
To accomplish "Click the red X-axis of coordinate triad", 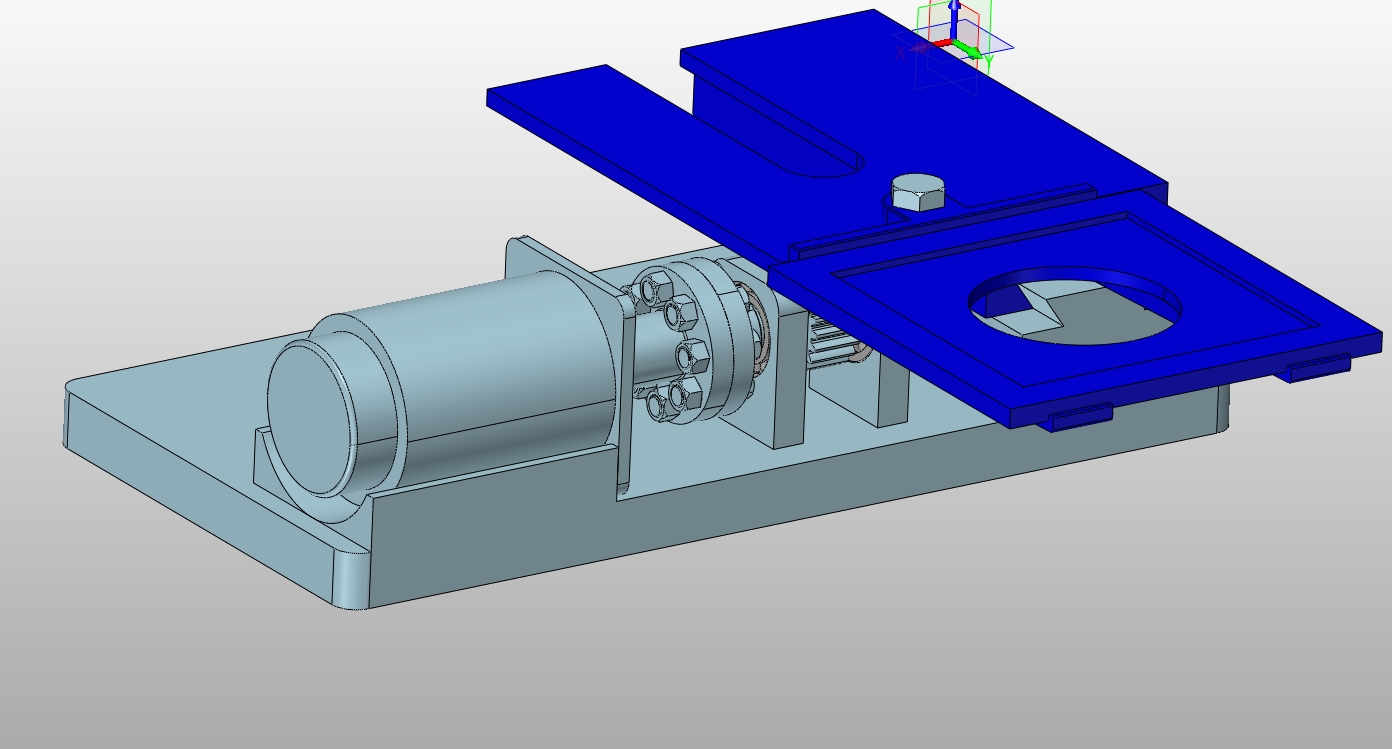I will pos(940,43).
